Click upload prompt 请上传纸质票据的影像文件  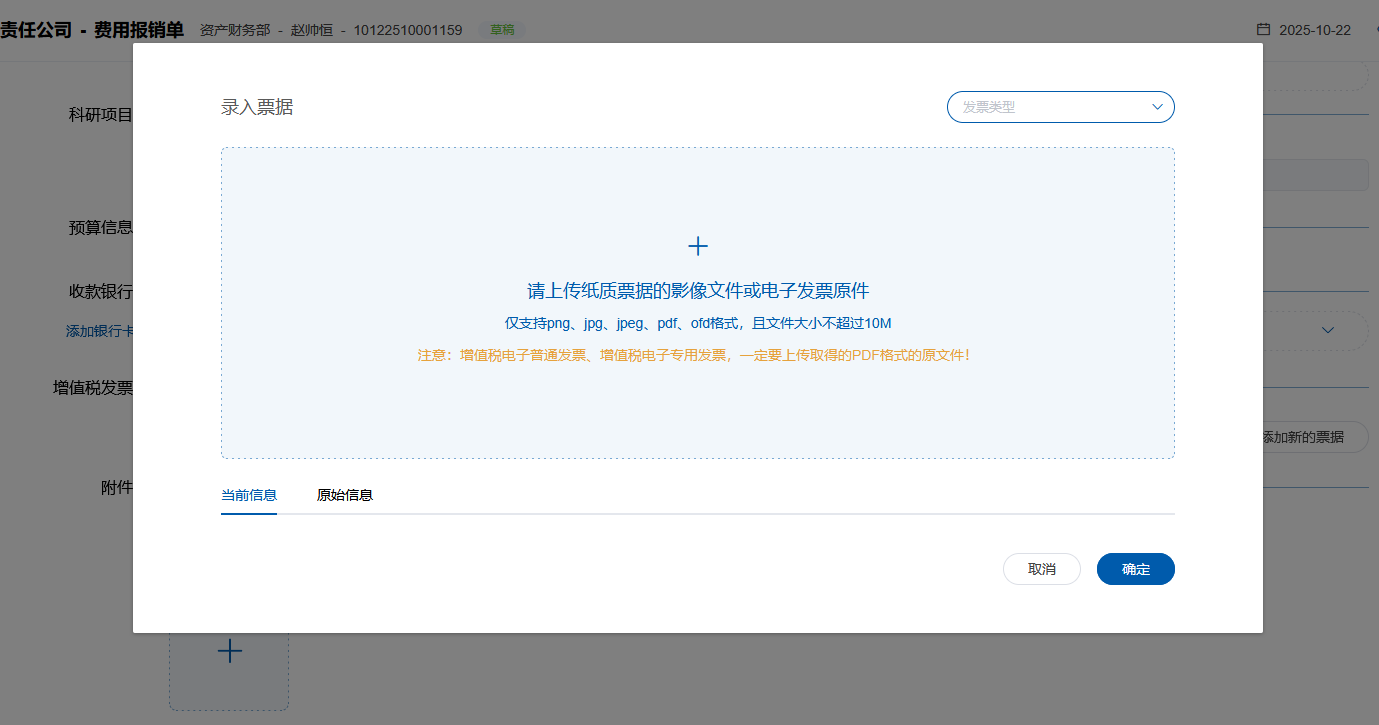[698, 291]
